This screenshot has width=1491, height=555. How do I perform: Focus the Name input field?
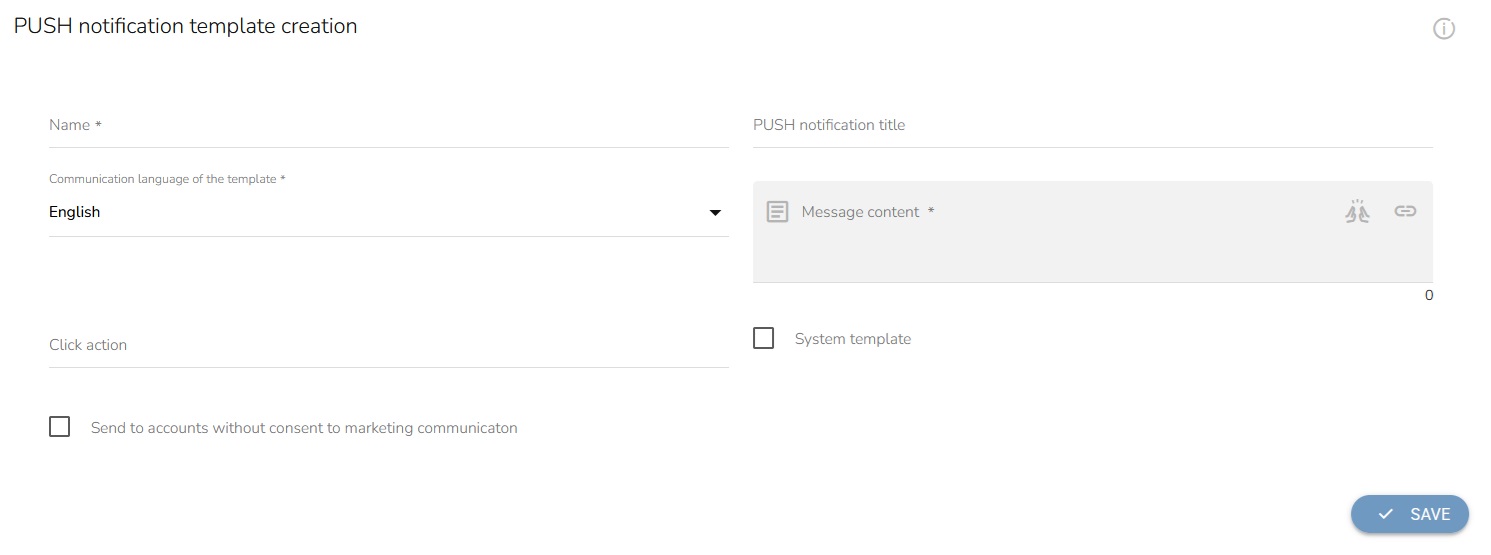(x=388, y=126)
